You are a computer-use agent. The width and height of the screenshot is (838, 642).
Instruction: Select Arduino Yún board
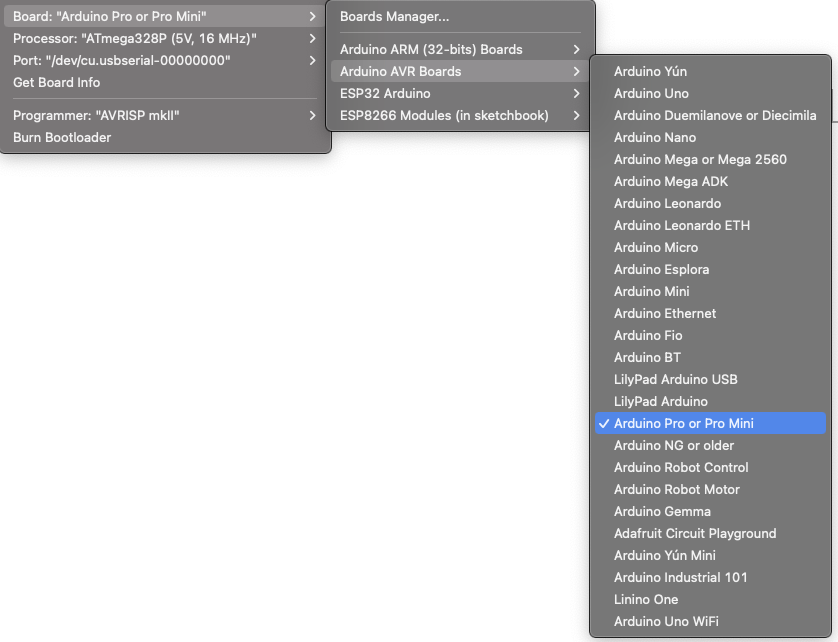pyautogui.click(x=710, y=71)
